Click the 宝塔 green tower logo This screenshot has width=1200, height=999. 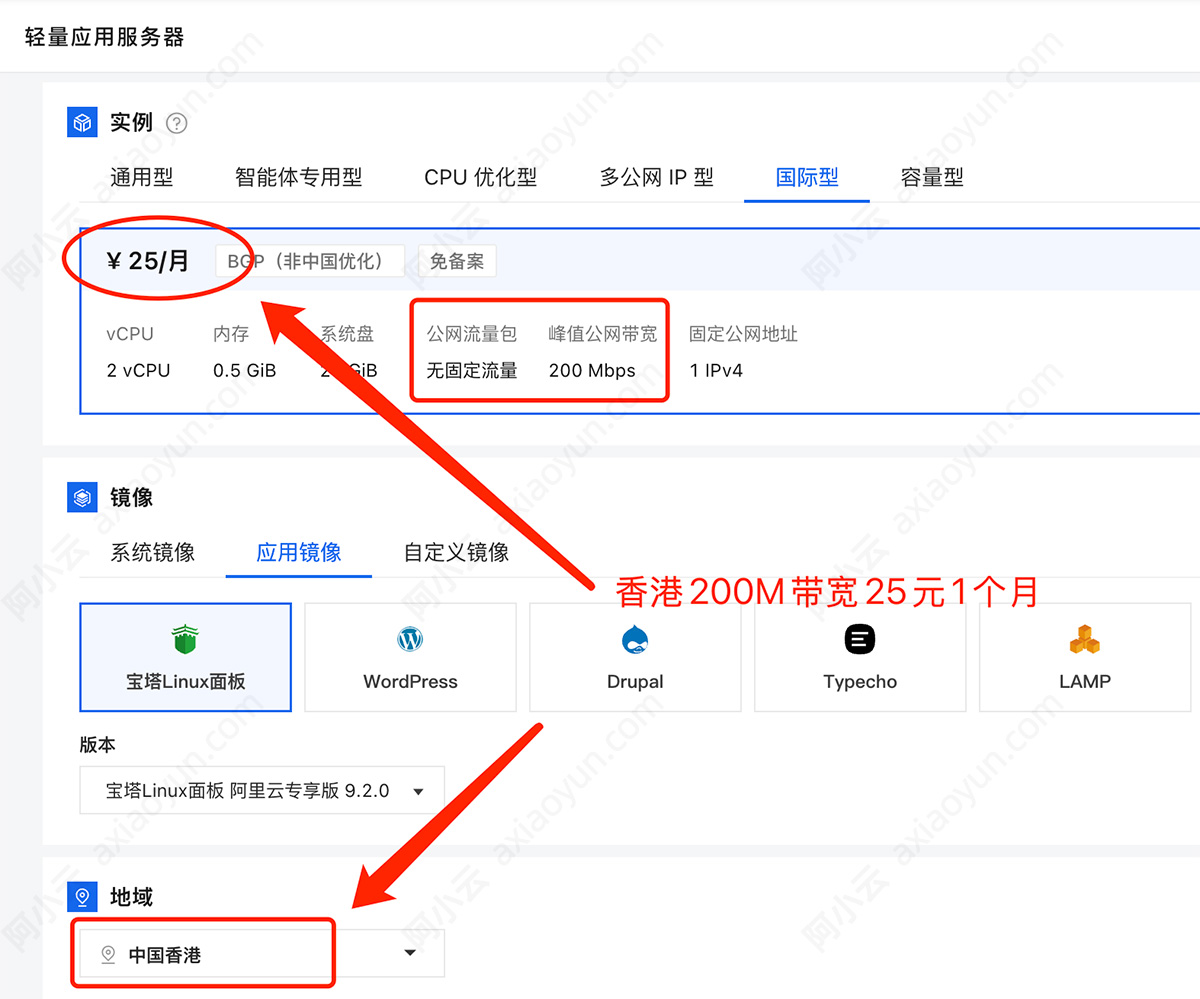tap(185, 639)
